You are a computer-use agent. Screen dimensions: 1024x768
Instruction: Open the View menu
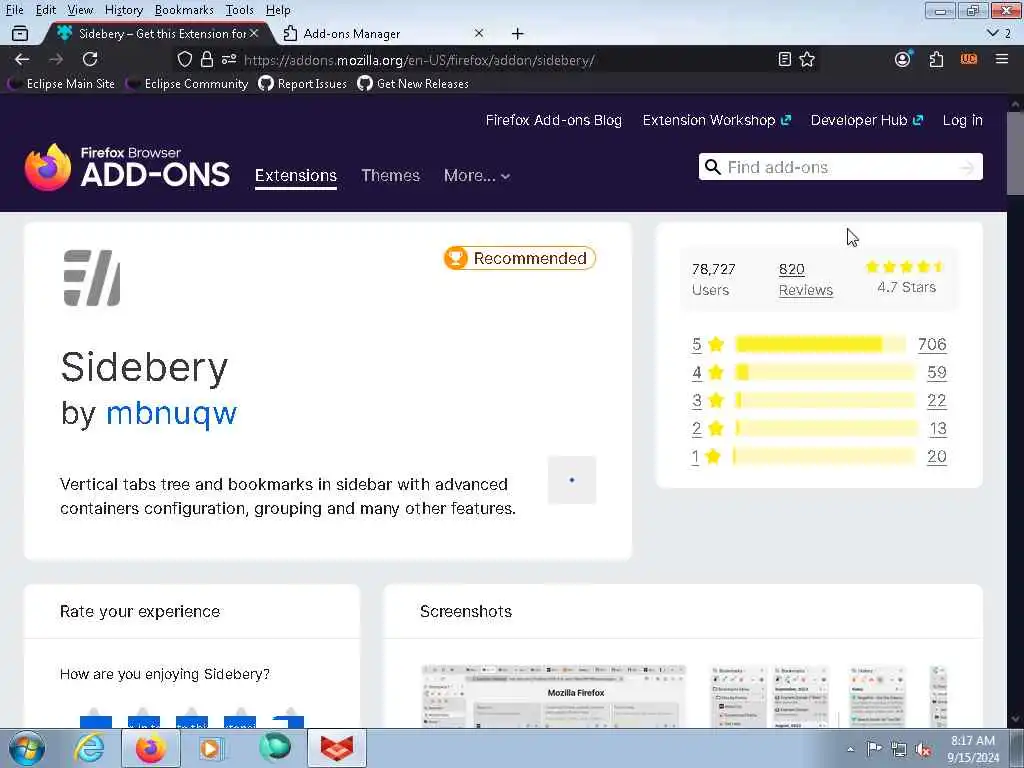(80, 10)
